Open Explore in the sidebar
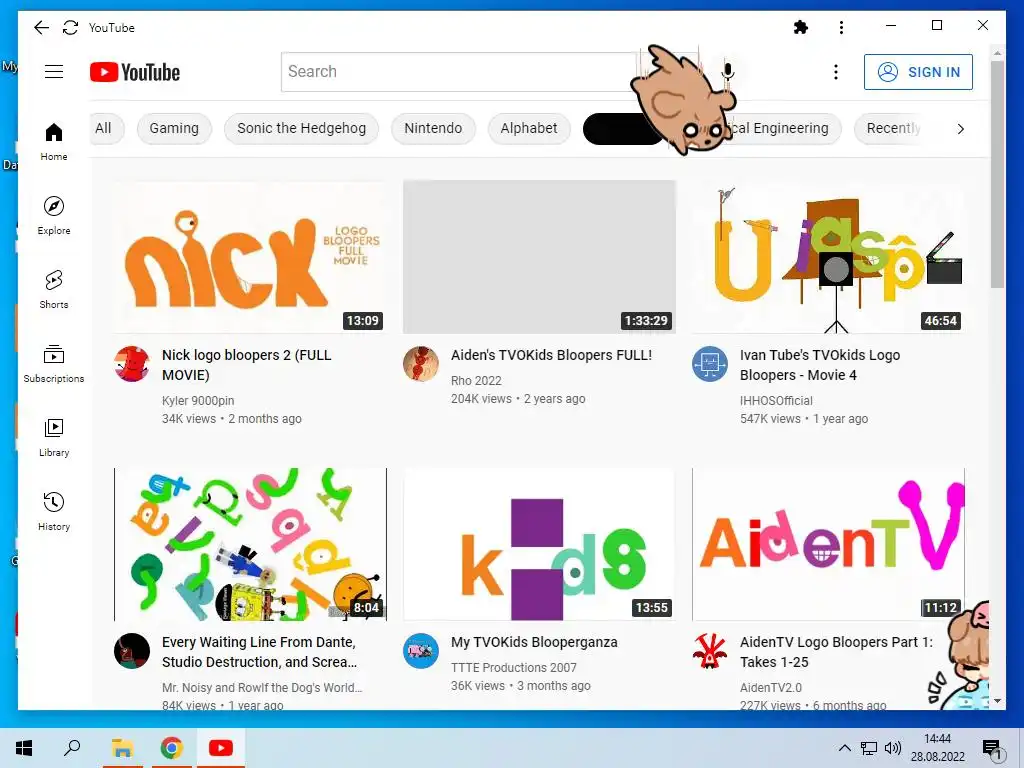The height and width of the screenshot is (768, 1024). (x=54, y=216)
